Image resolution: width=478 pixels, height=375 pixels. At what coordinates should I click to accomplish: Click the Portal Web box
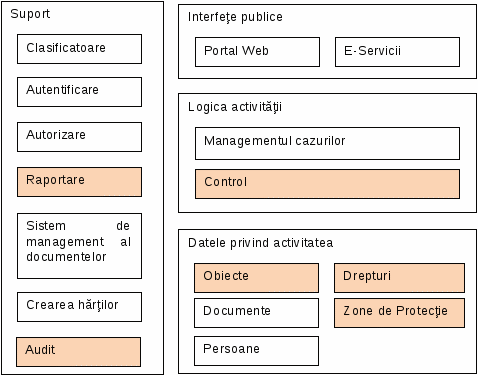coord(257,52)
